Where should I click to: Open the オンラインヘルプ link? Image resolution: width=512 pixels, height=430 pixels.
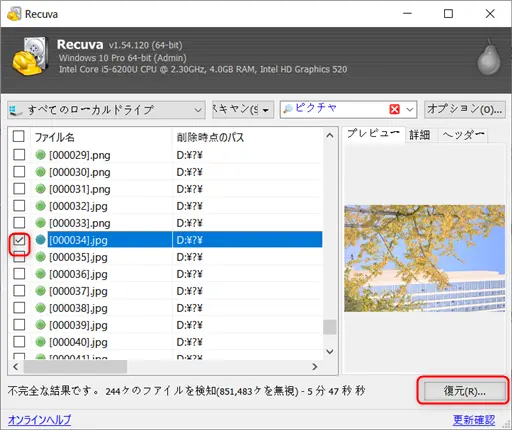click(x=39, y=420)
